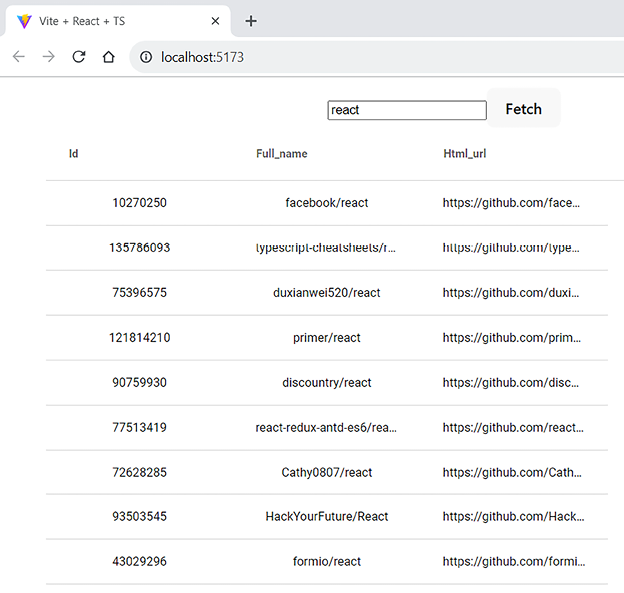This screenshot has height=593, width=624.
Task: Reload the current page
Action: pyautogui.click(x=78, y=57)
